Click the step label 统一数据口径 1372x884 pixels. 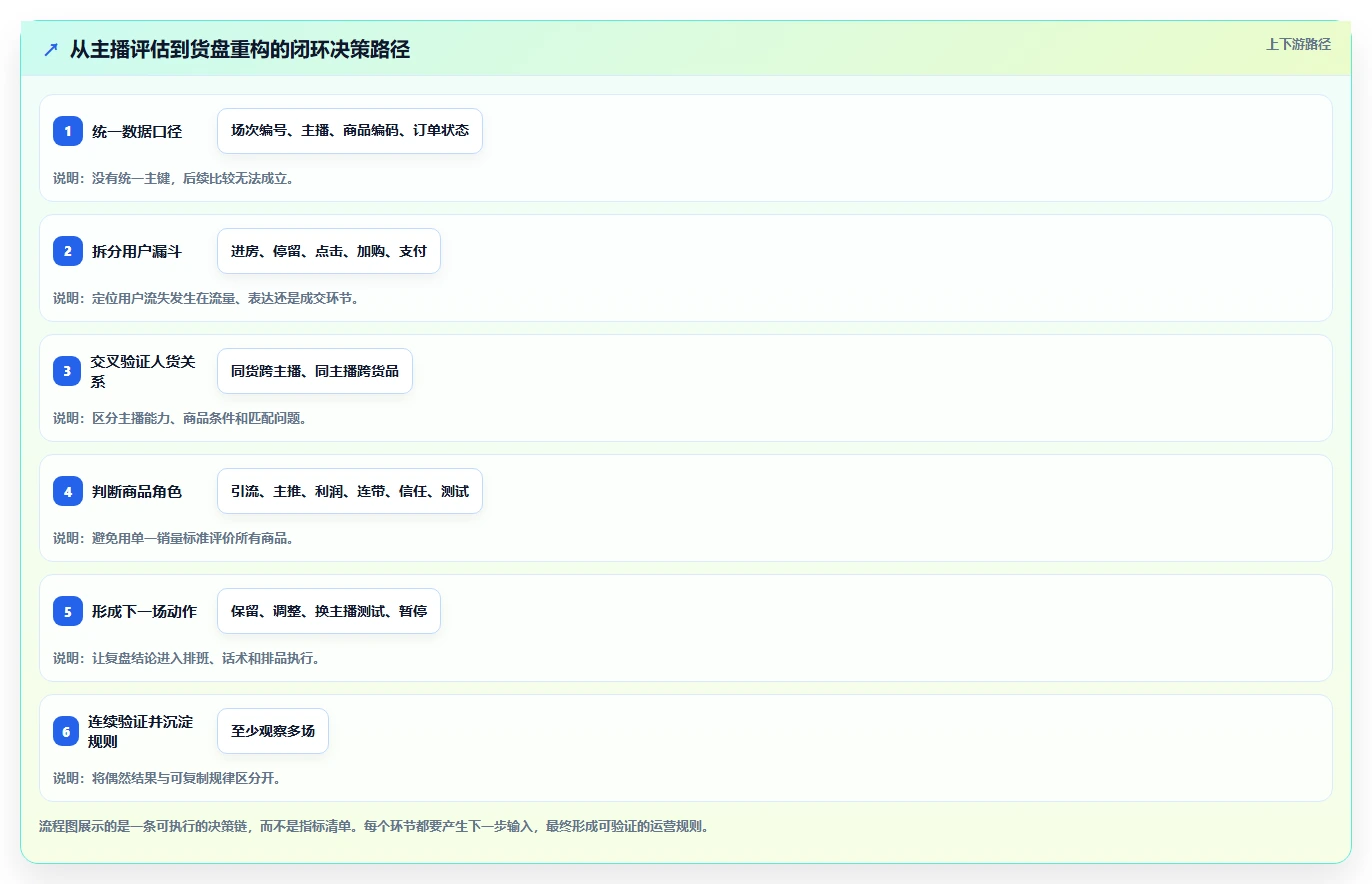point(137,131)
